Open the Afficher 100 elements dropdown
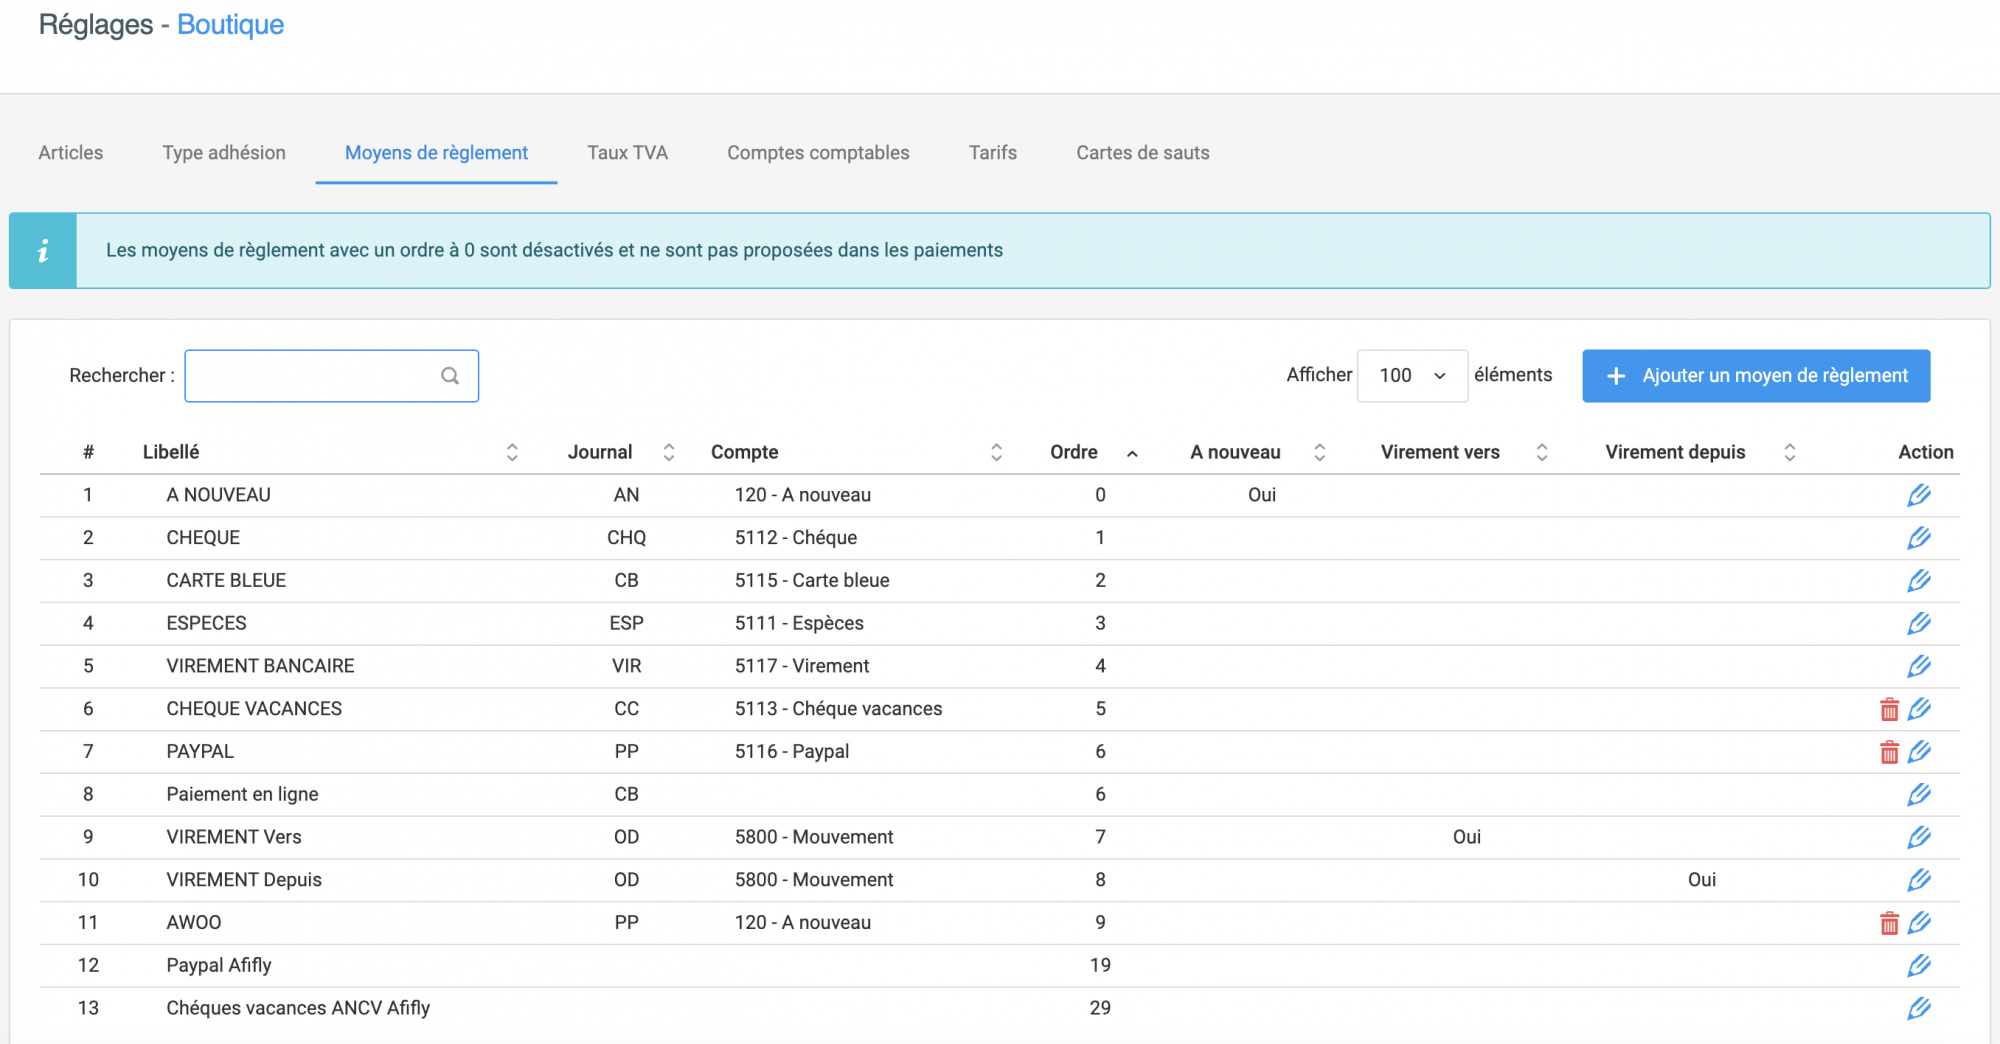2000x1044 pixels. (1412, 376)
